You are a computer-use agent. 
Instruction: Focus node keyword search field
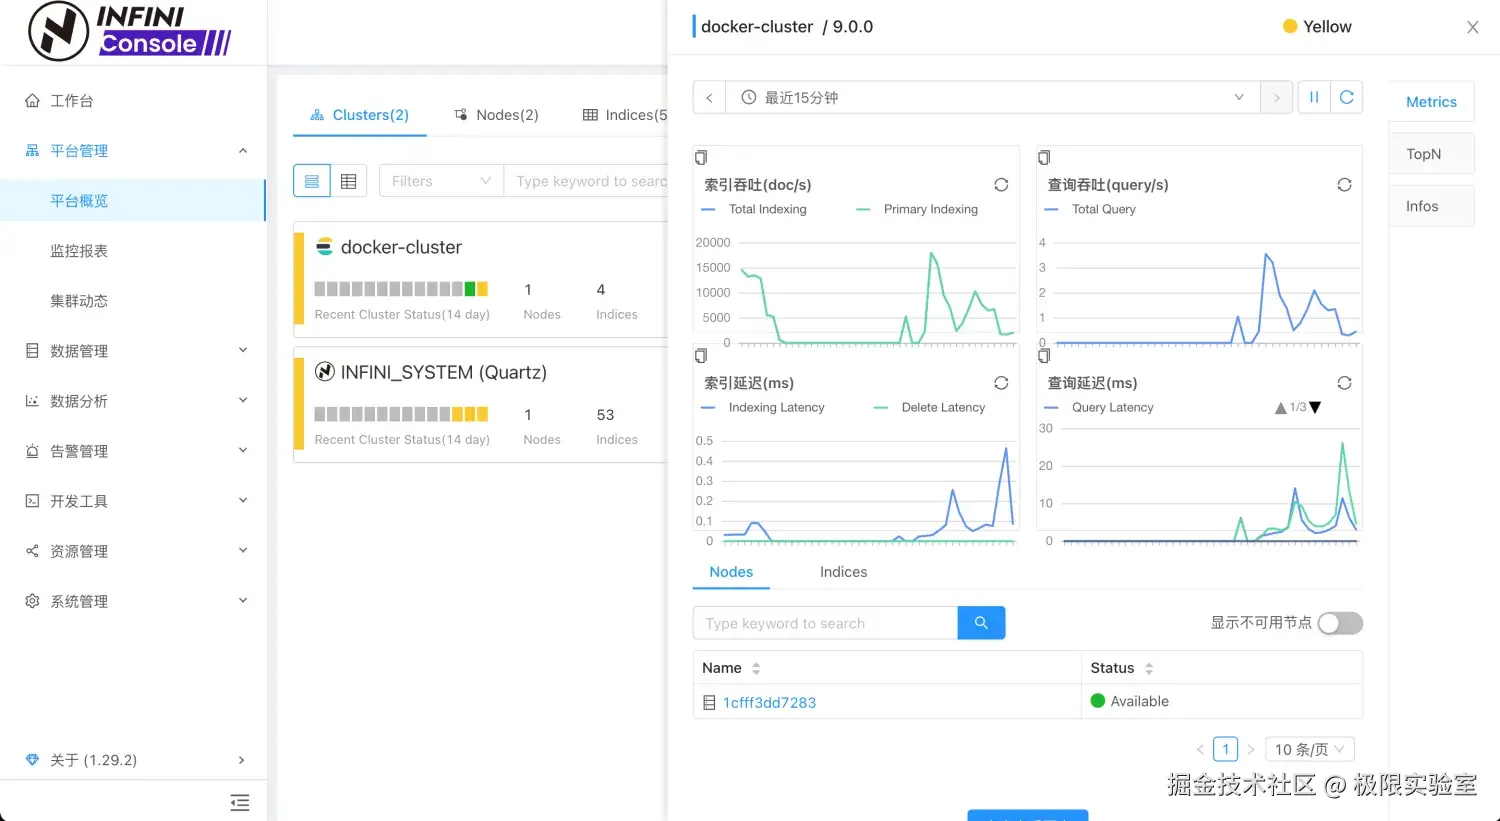tap(825, 623)
